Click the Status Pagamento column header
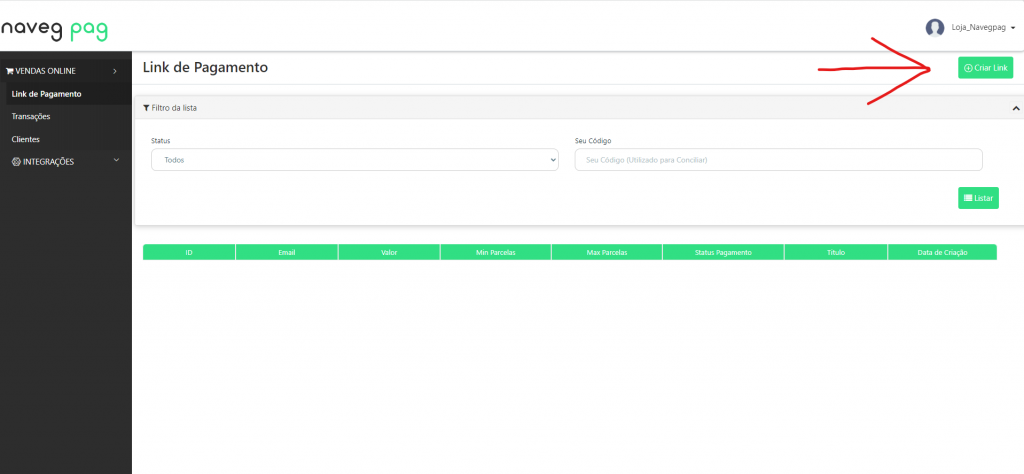Viewport: 1024px width, 474px height. (723, 252)
